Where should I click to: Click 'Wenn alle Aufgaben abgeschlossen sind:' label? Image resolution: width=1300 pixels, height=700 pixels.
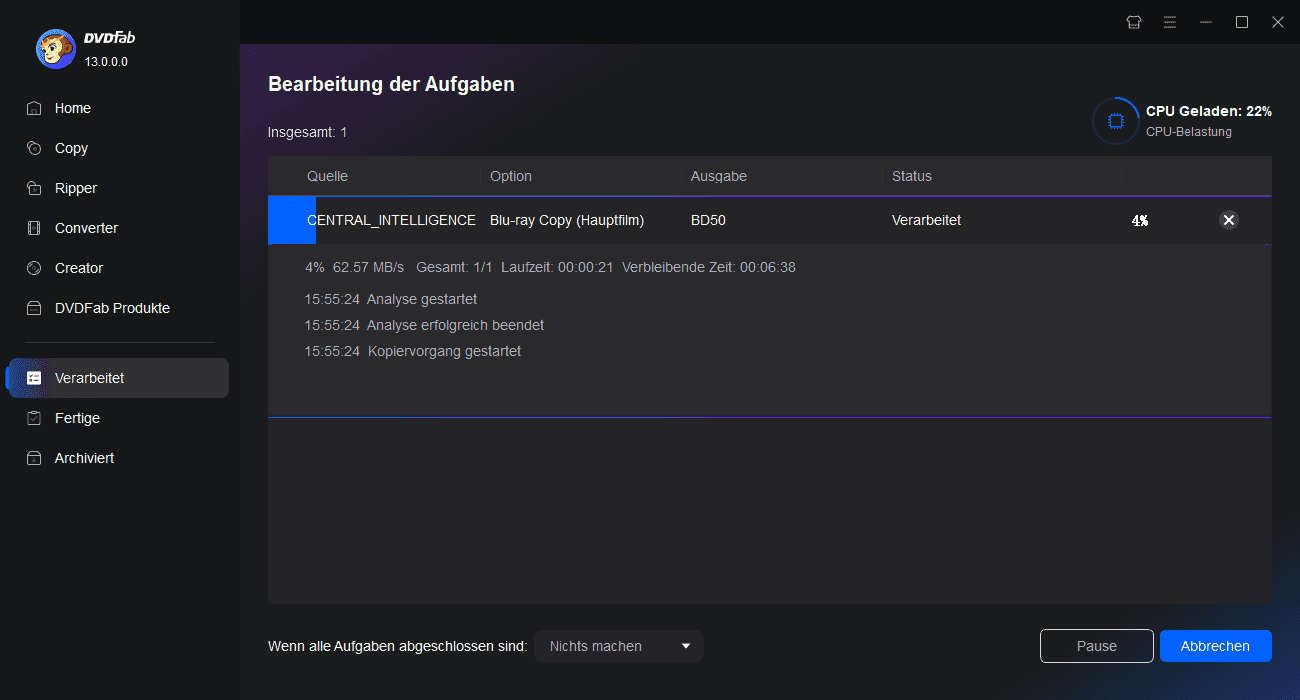[x=397, y=646]
